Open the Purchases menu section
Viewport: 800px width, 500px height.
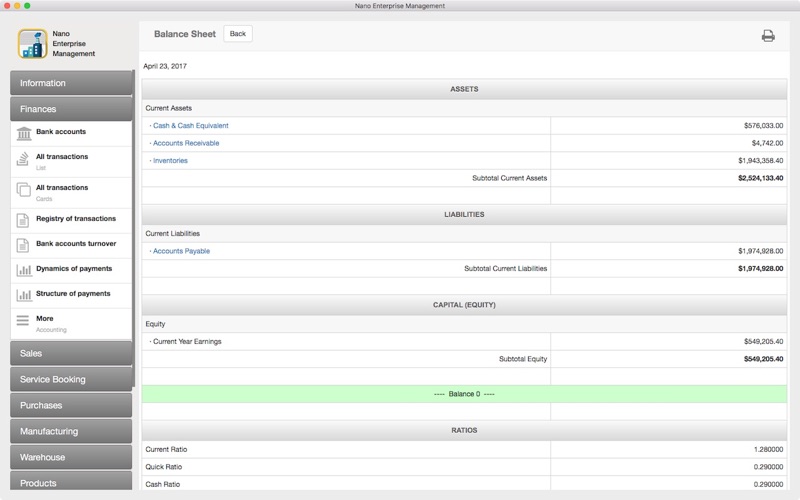71,406
